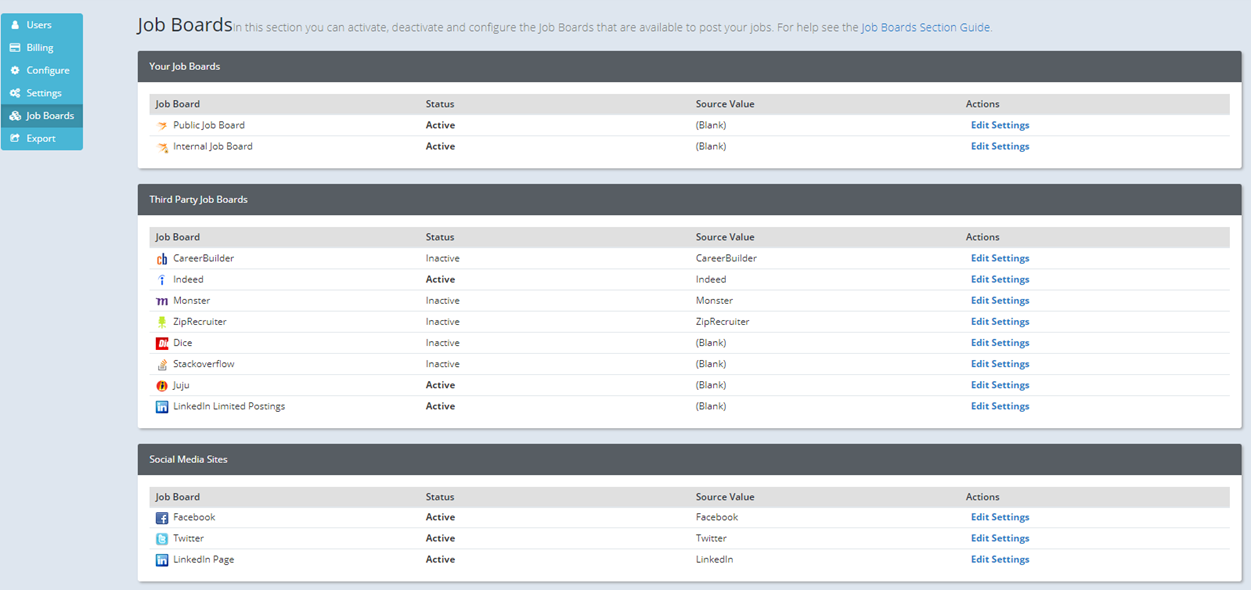Edit Settings for Indeed
The image size is (1251, 590).
point(999,279)
